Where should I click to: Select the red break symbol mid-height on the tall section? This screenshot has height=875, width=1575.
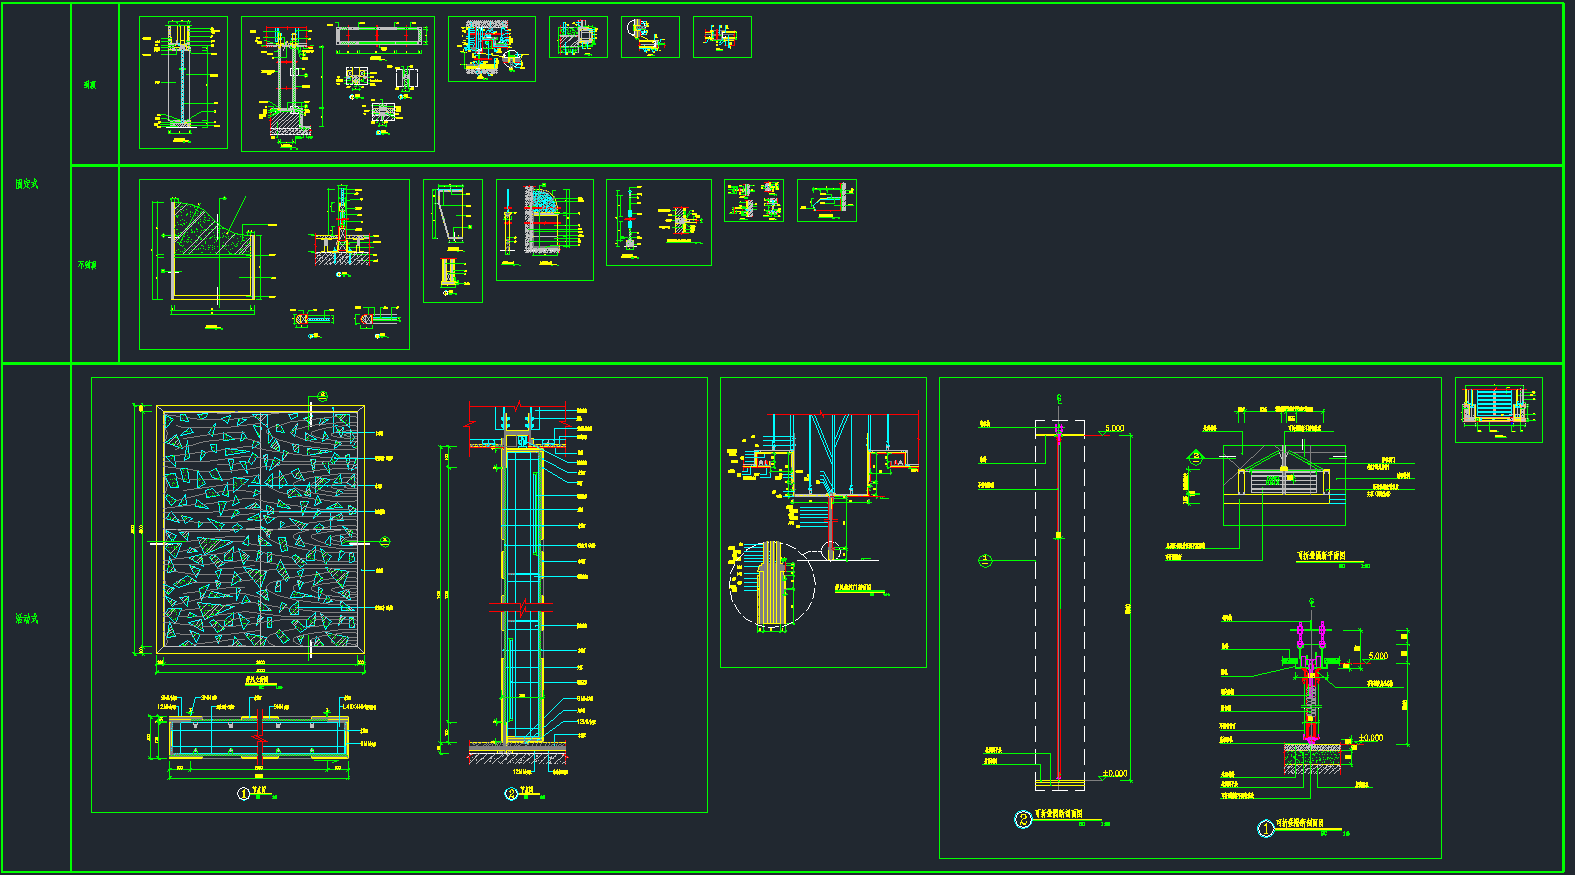click(x=521, y=606)
